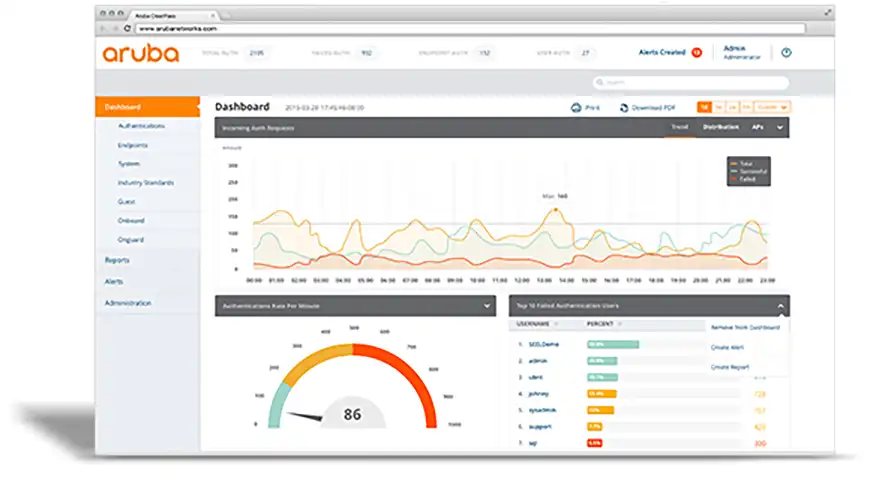This screenshot has width=870, height=480.
Task: Toggle the Failed series in chart legend
Action: pyautogui.click(x=747, y=178)
